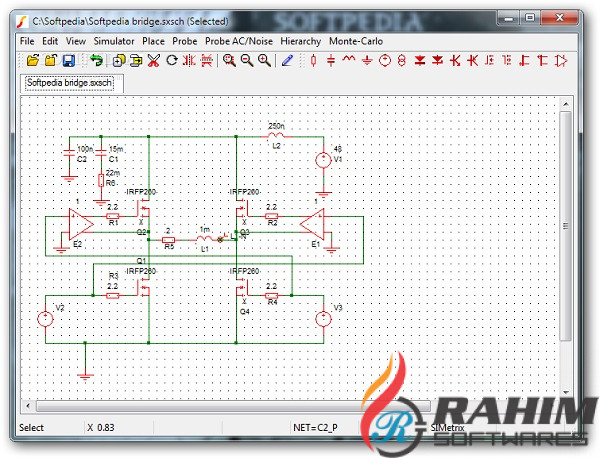Click the second folder toolbar icon

(51, 60)
